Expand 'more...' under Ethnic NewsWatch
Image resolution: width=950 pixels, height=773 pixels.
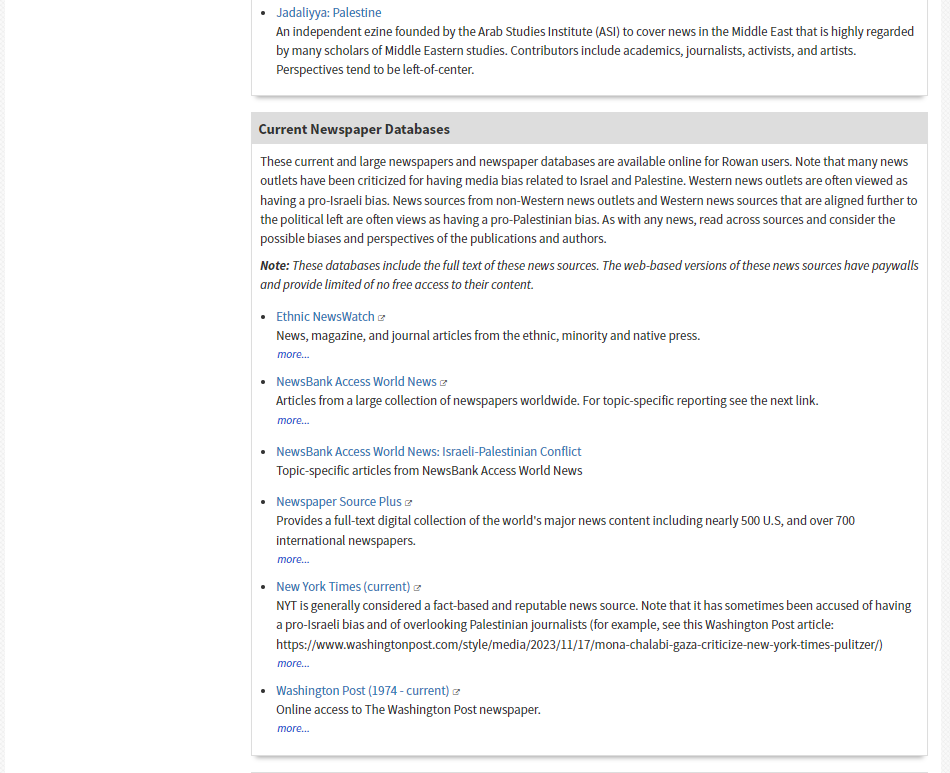tap(293, 354)
